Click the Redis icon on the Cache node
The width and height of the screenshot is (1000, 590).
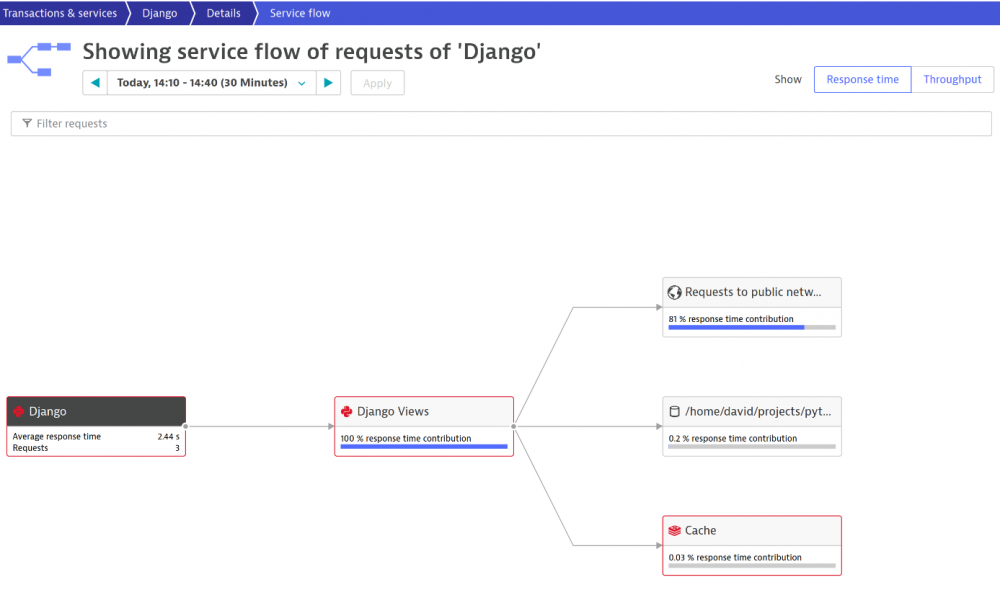(x=673, y=530)
